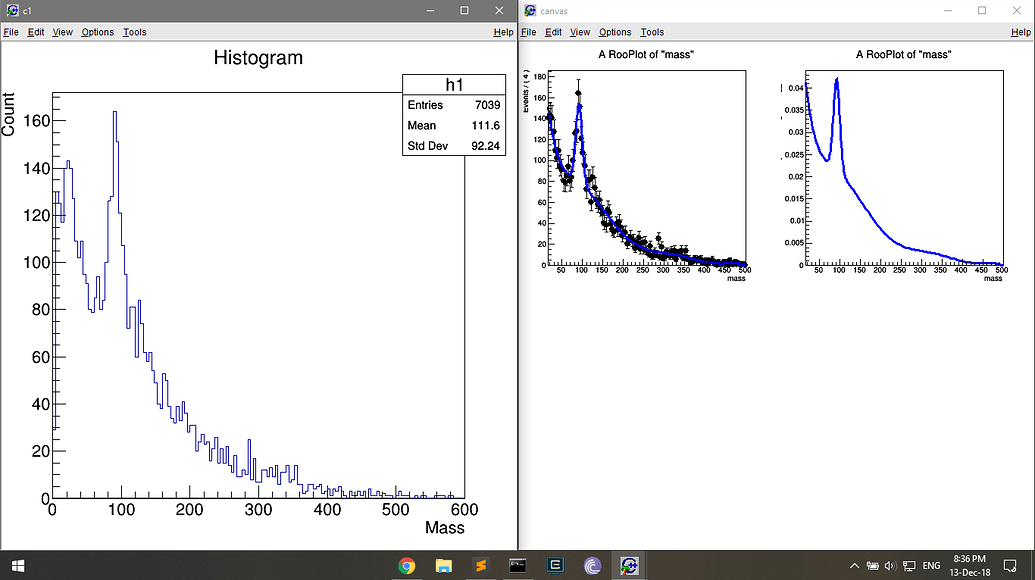This screenshot has height=580, width=1035.
Task: Open the Edit menu in the c1 window
Action: click(x=34, y=32)
